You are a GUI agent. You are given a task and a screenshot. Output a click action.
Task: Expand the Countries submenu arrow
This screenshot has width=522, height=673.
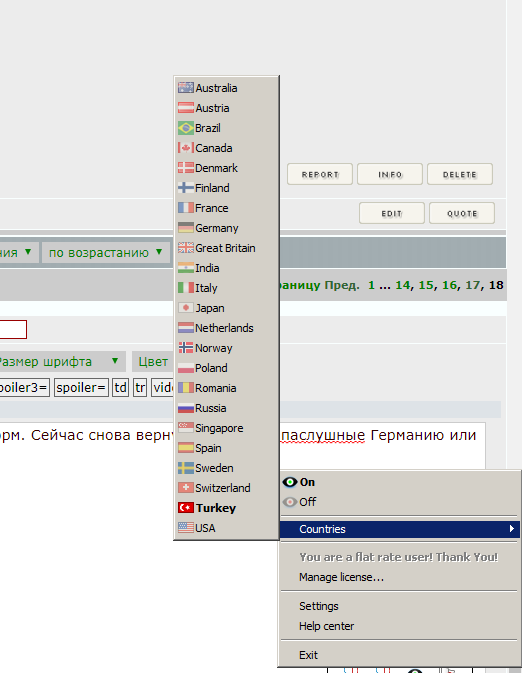511,529
